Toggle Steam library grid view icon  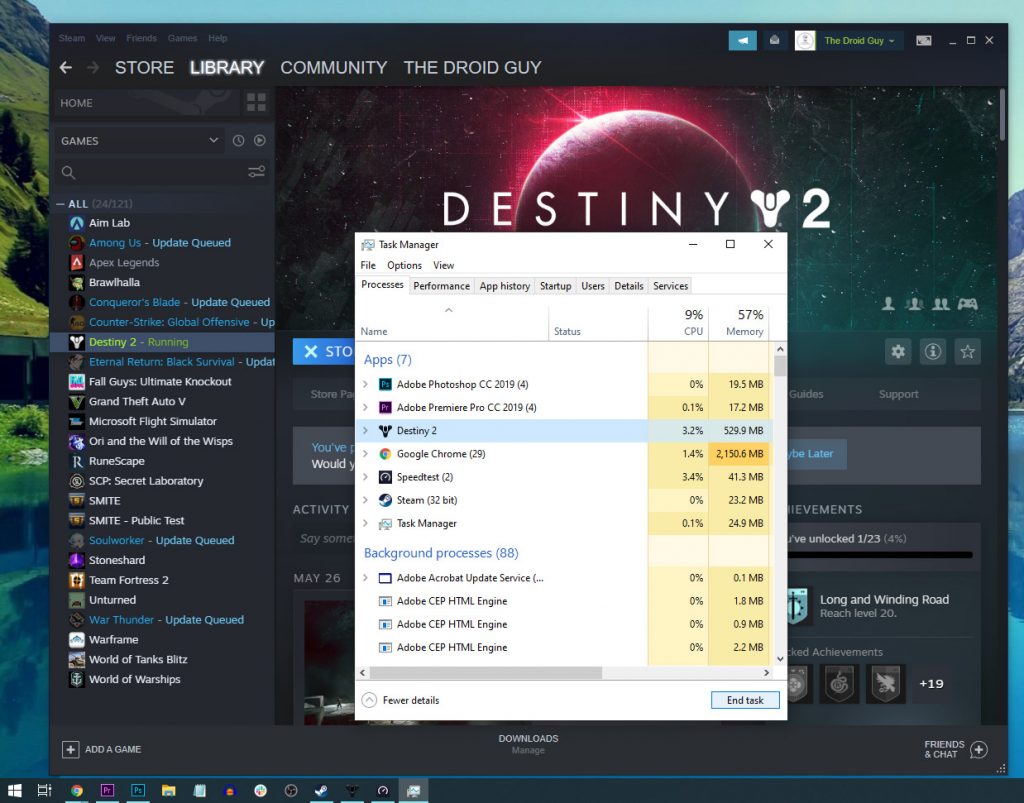256,102
